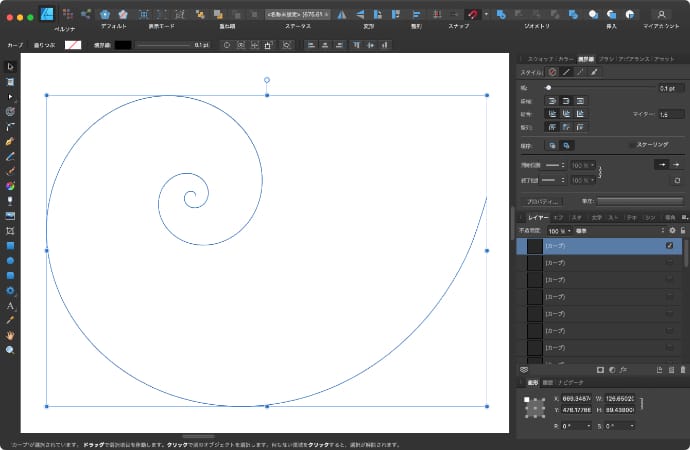Select the Hand view tool

coord(10,336)
